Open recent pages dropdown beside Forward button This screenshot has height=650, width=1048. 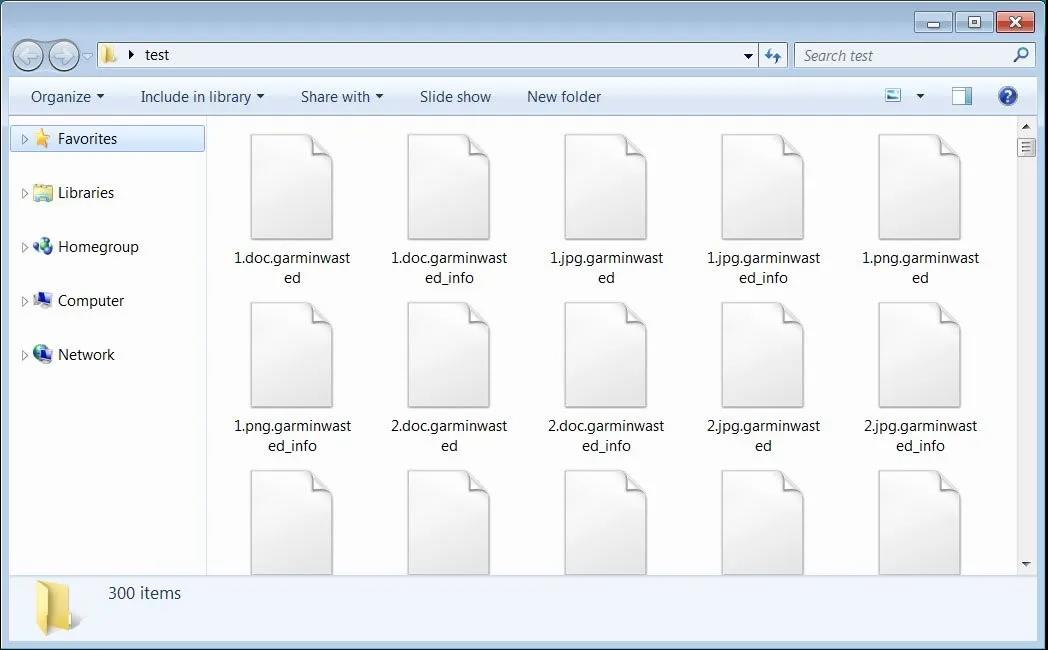pos(87,56)
